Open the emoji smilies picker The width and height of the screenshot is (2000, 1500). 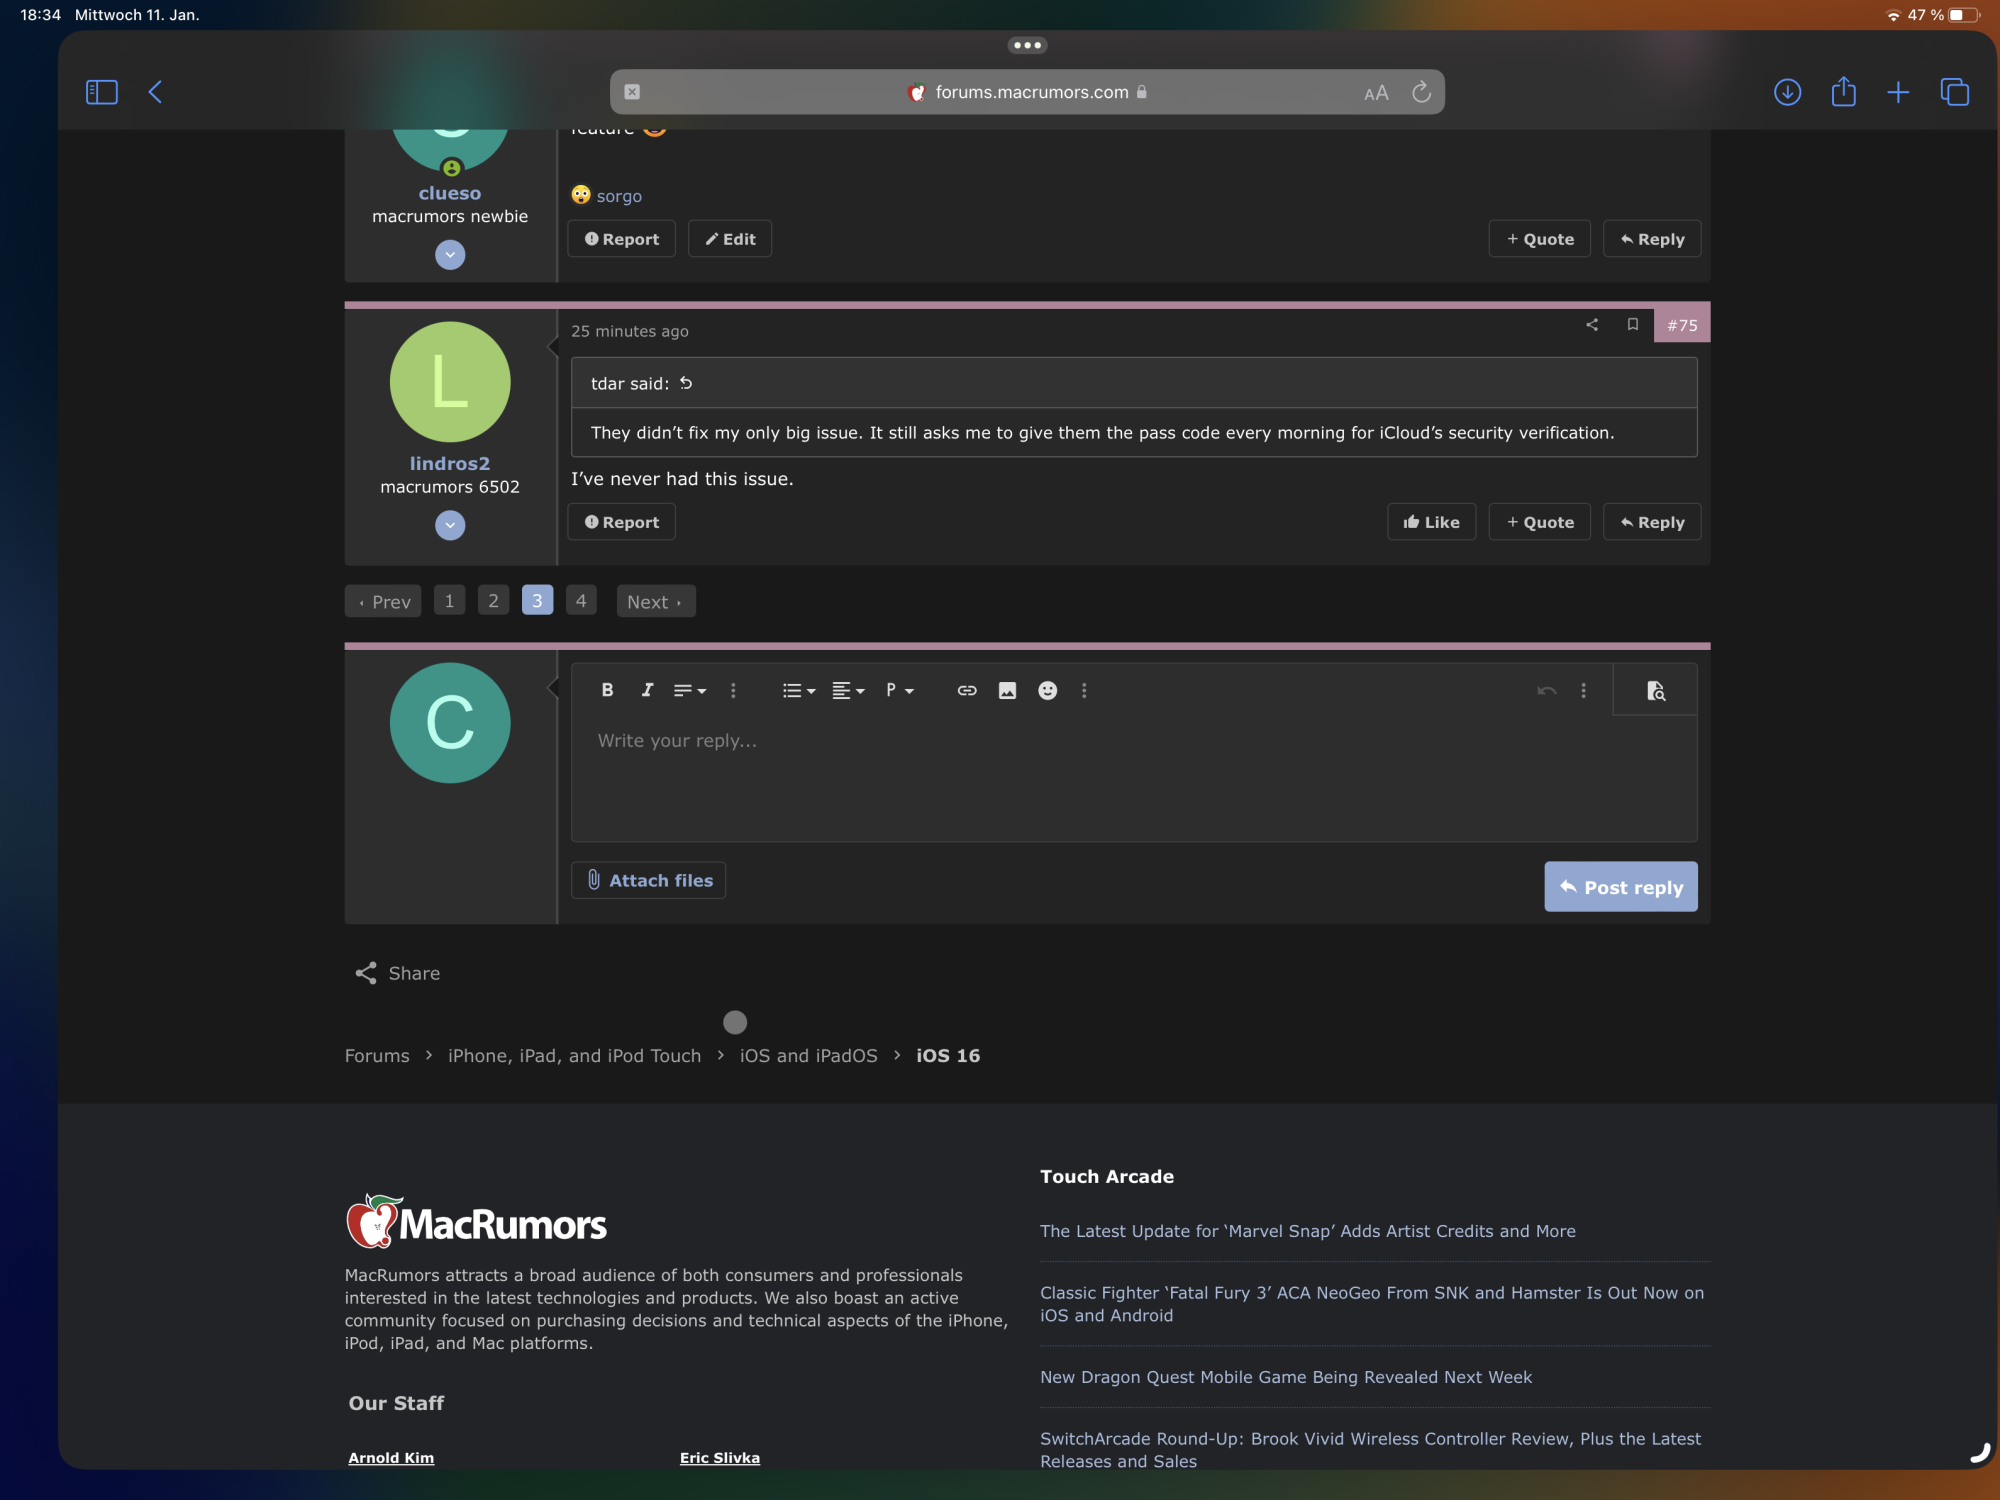[x=1047, y=690]
